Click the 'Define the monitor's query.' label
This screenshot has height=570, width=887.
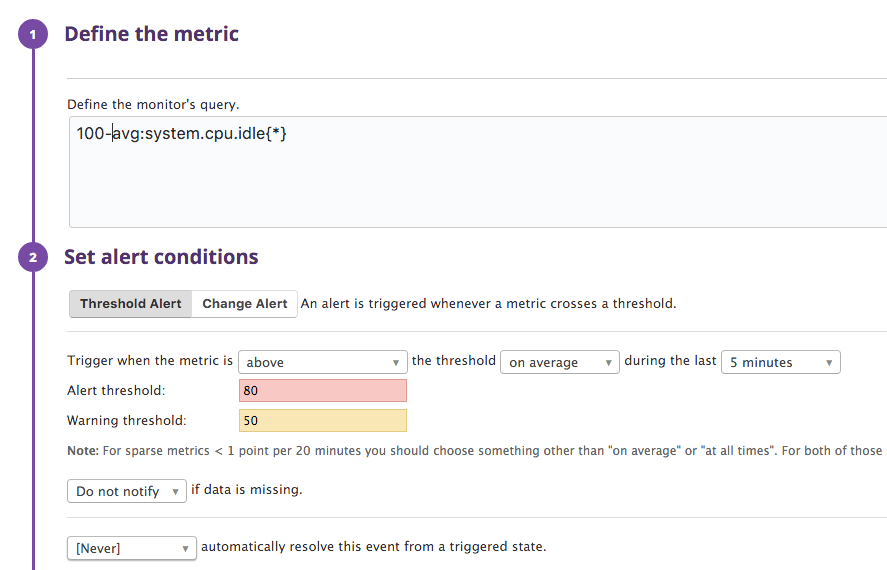point(153,104)
